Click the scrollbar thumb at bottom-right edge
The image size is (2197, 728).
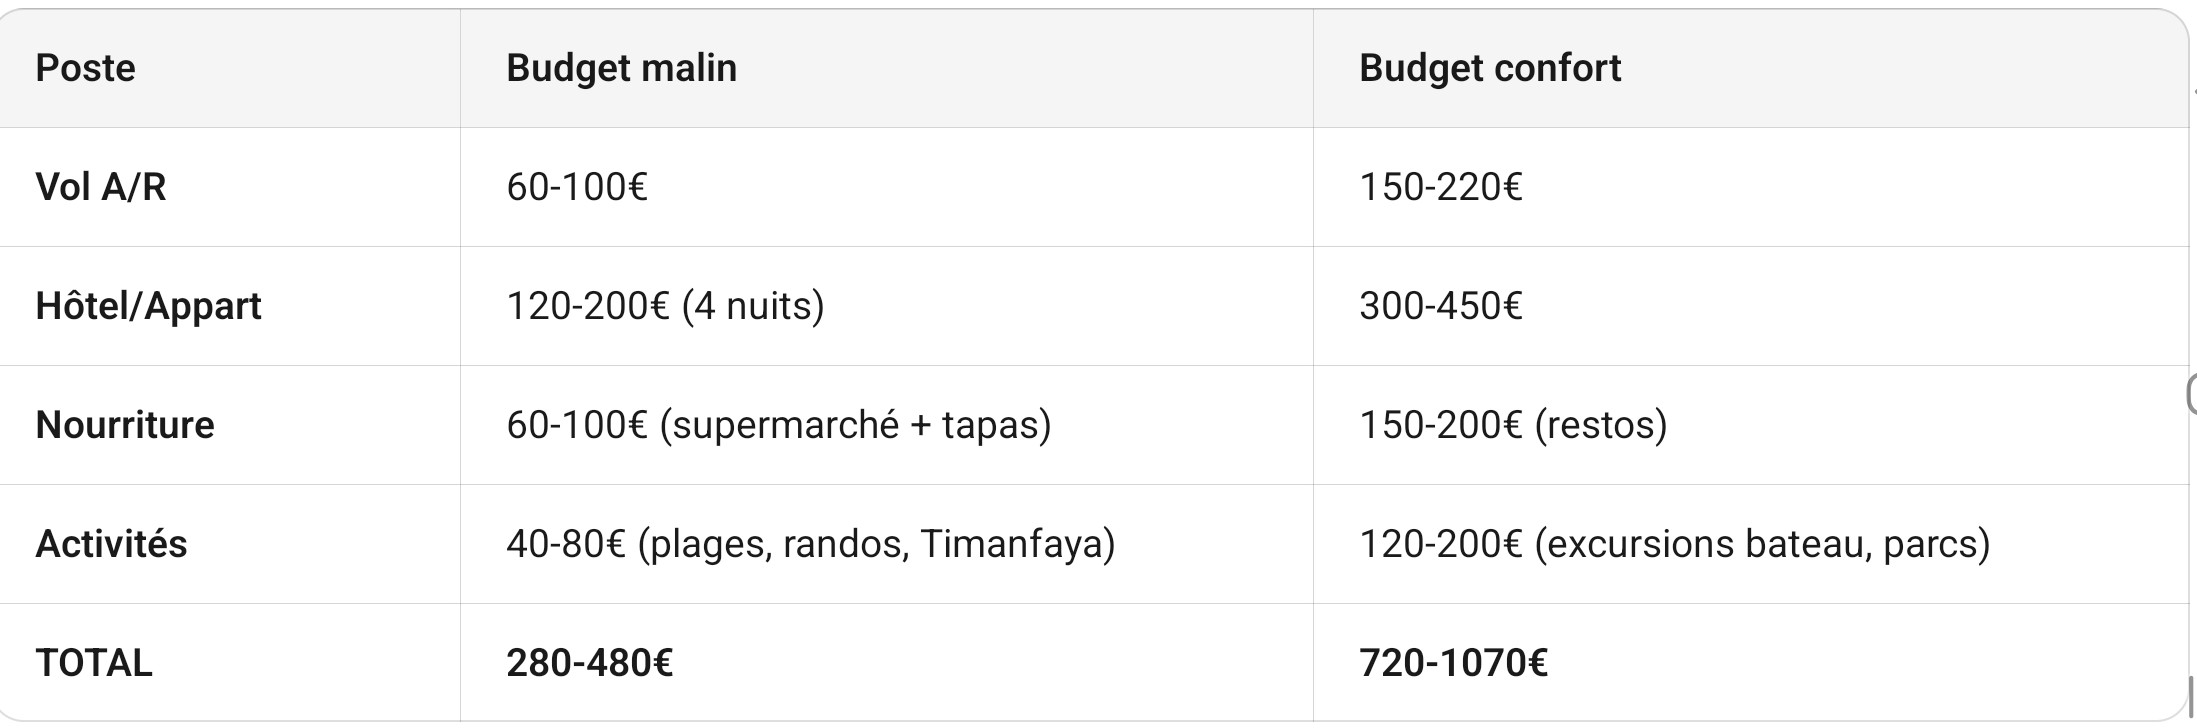point(2192,697)
